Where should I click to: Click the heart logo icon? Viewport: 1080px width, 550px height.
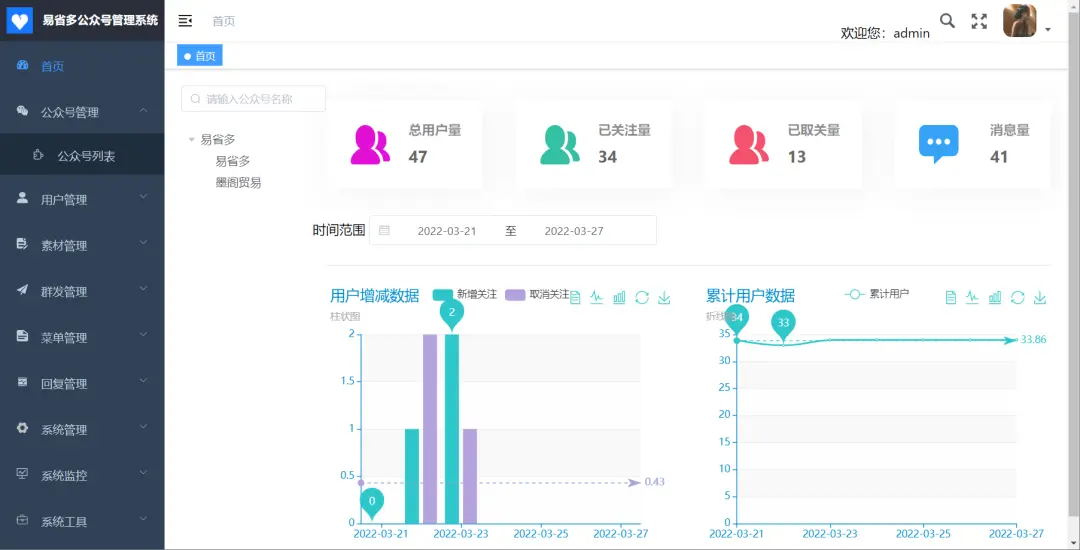pyautogui.click(x=20, y=21)
